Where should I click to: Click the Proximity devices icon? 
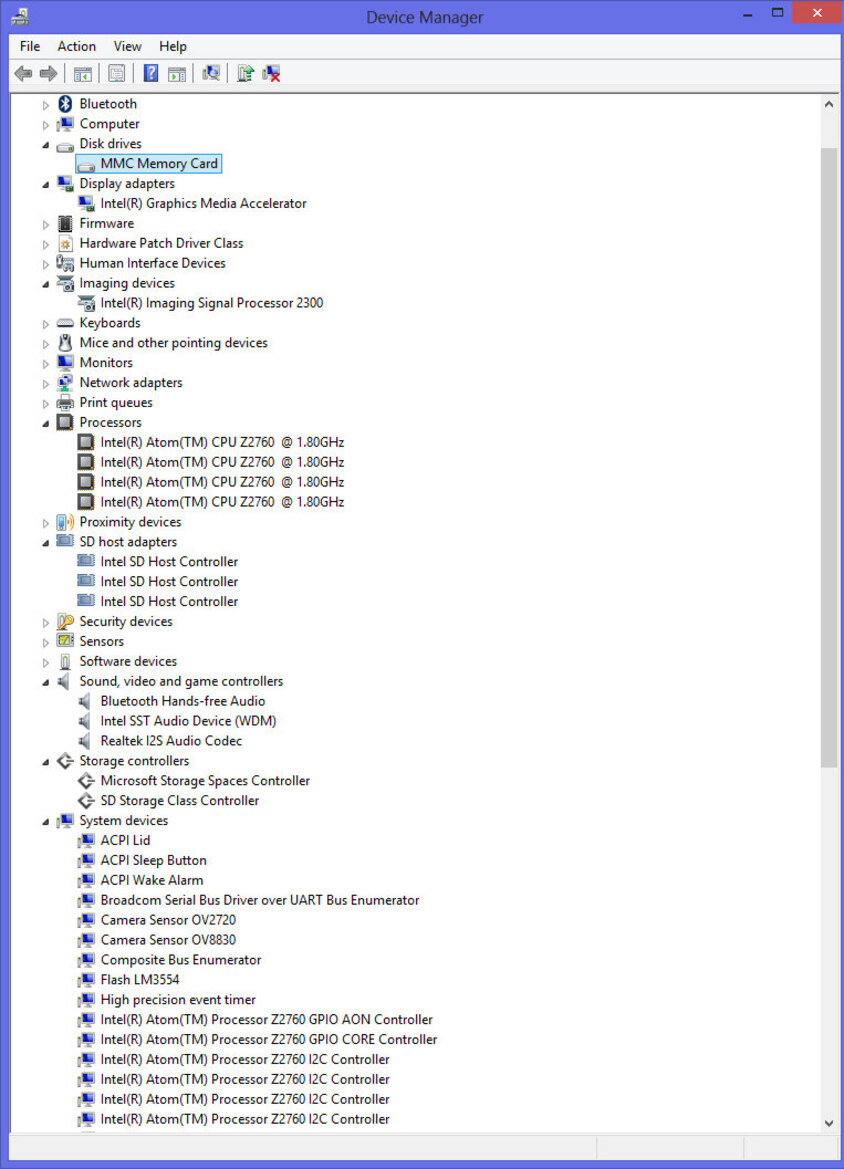[66, 522]
